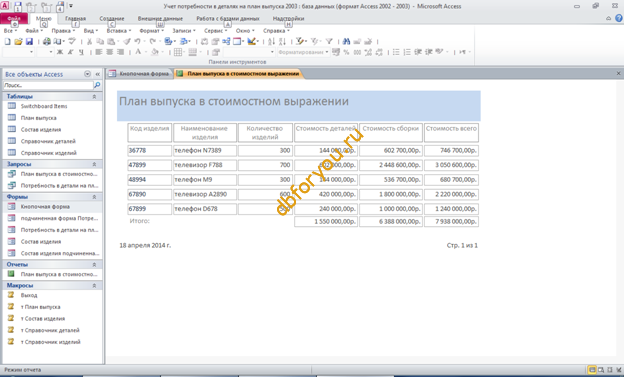Click the numbered list icon
This screenshot has height=377, width=624.
(407, 52)
